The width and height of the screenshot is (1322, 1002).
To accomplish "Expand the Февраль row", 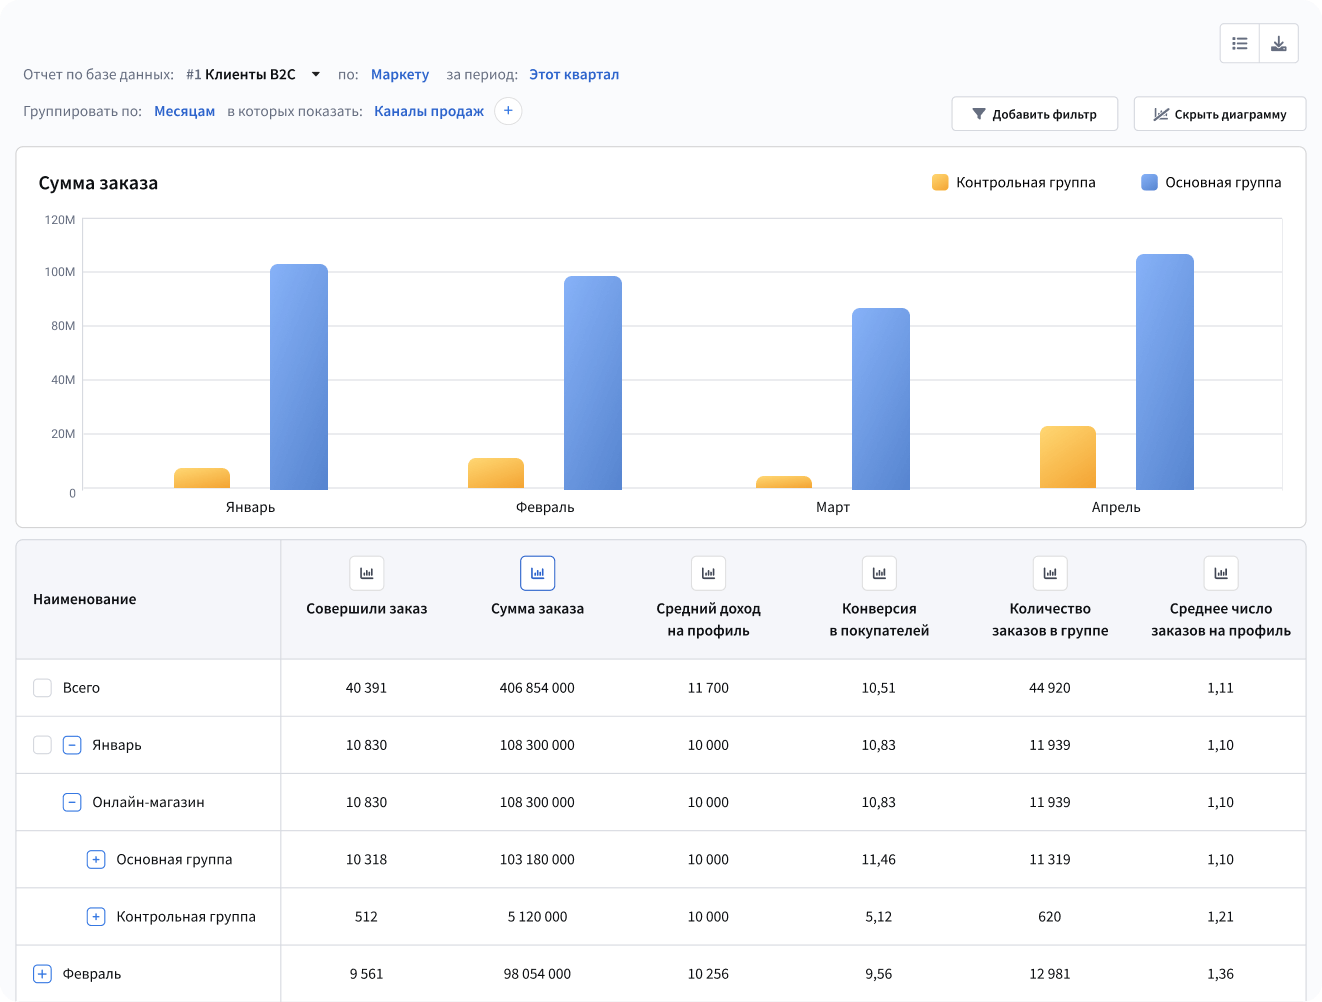I will (x=42, y=974).
